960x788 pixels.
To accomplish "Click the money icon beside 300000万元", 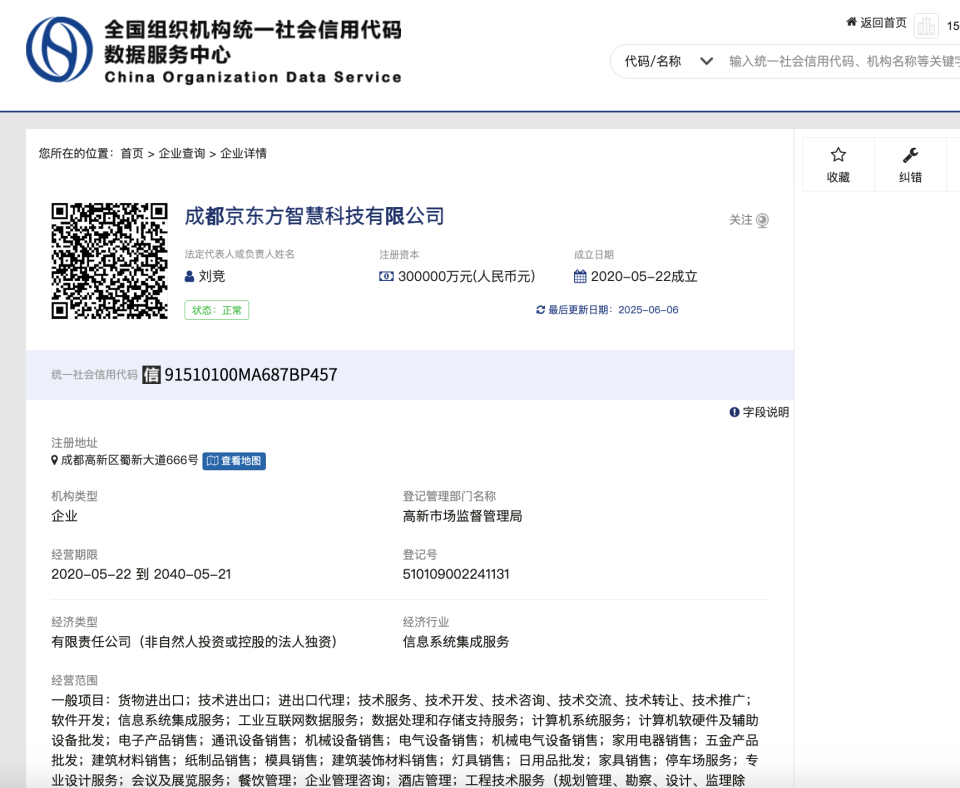I will [386, 276].
